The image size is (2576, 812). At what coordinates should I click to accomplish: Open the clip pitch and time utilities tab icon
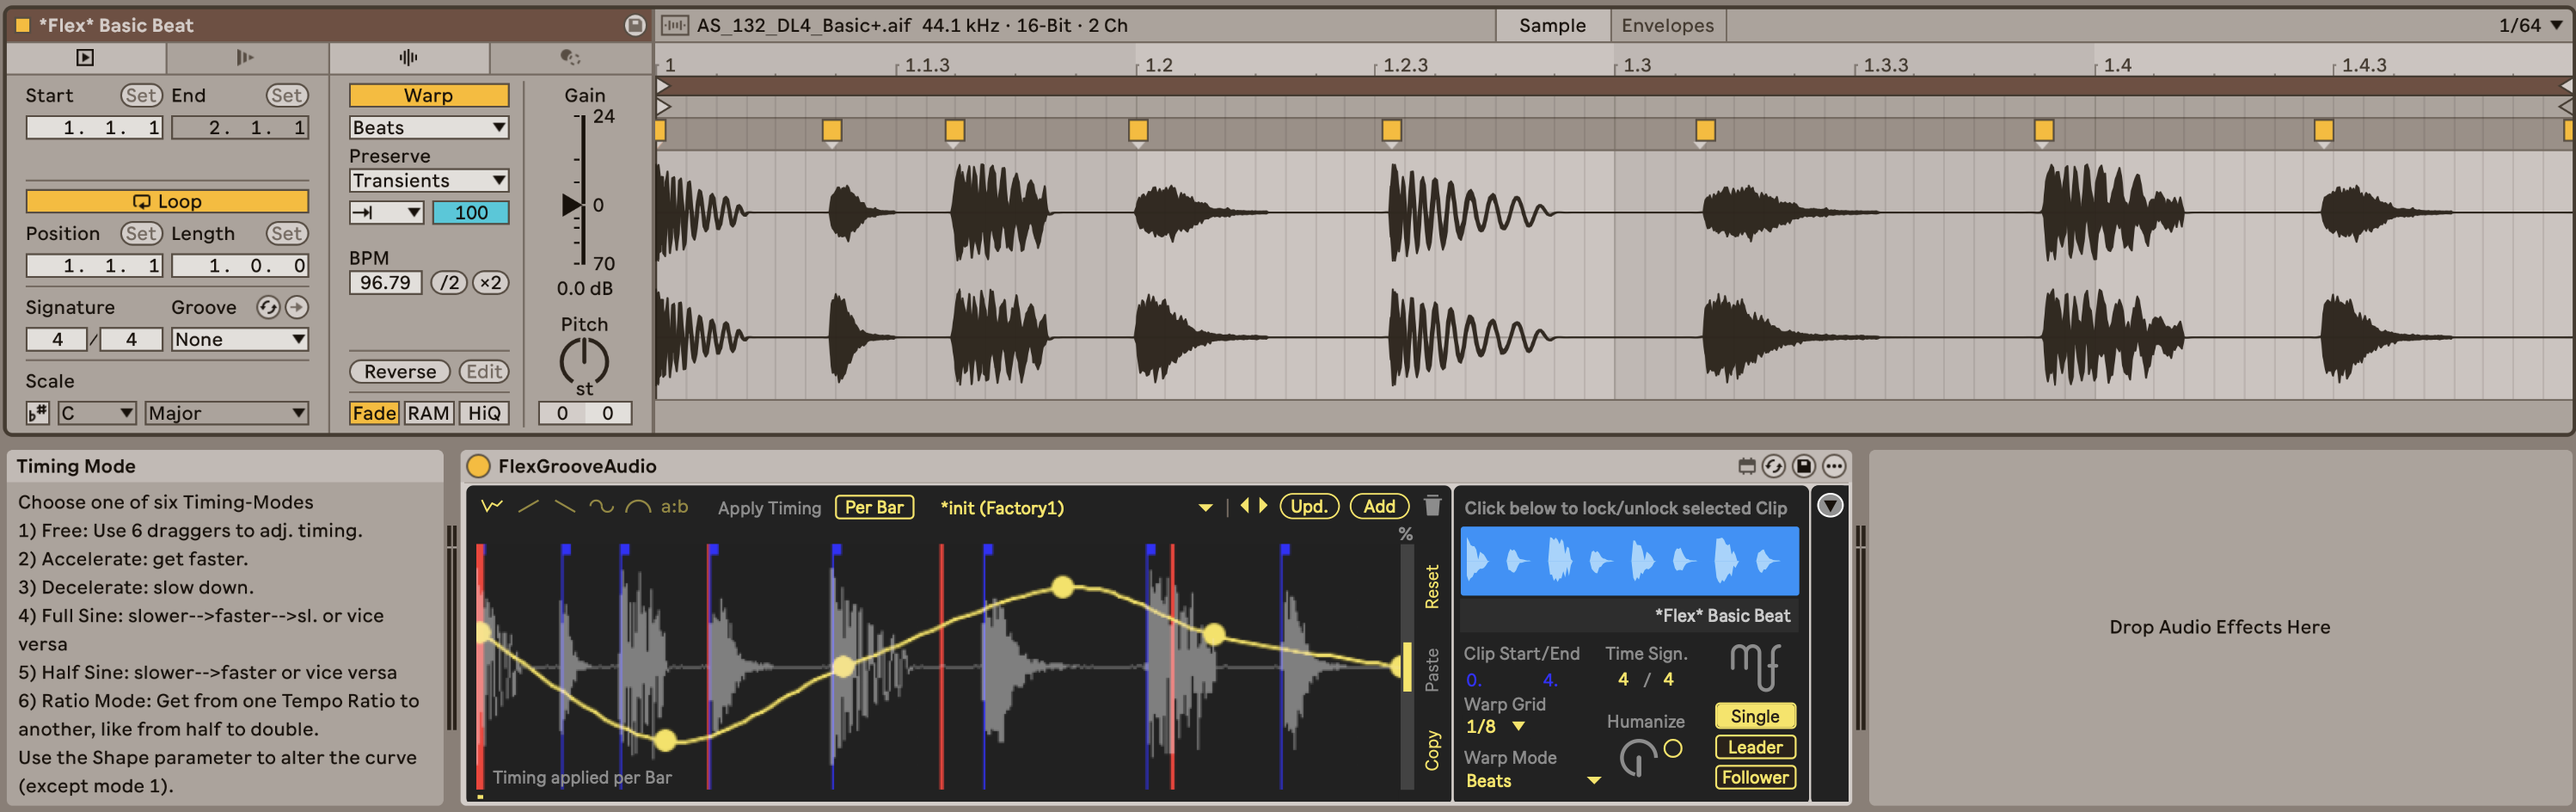coord(570,58)
